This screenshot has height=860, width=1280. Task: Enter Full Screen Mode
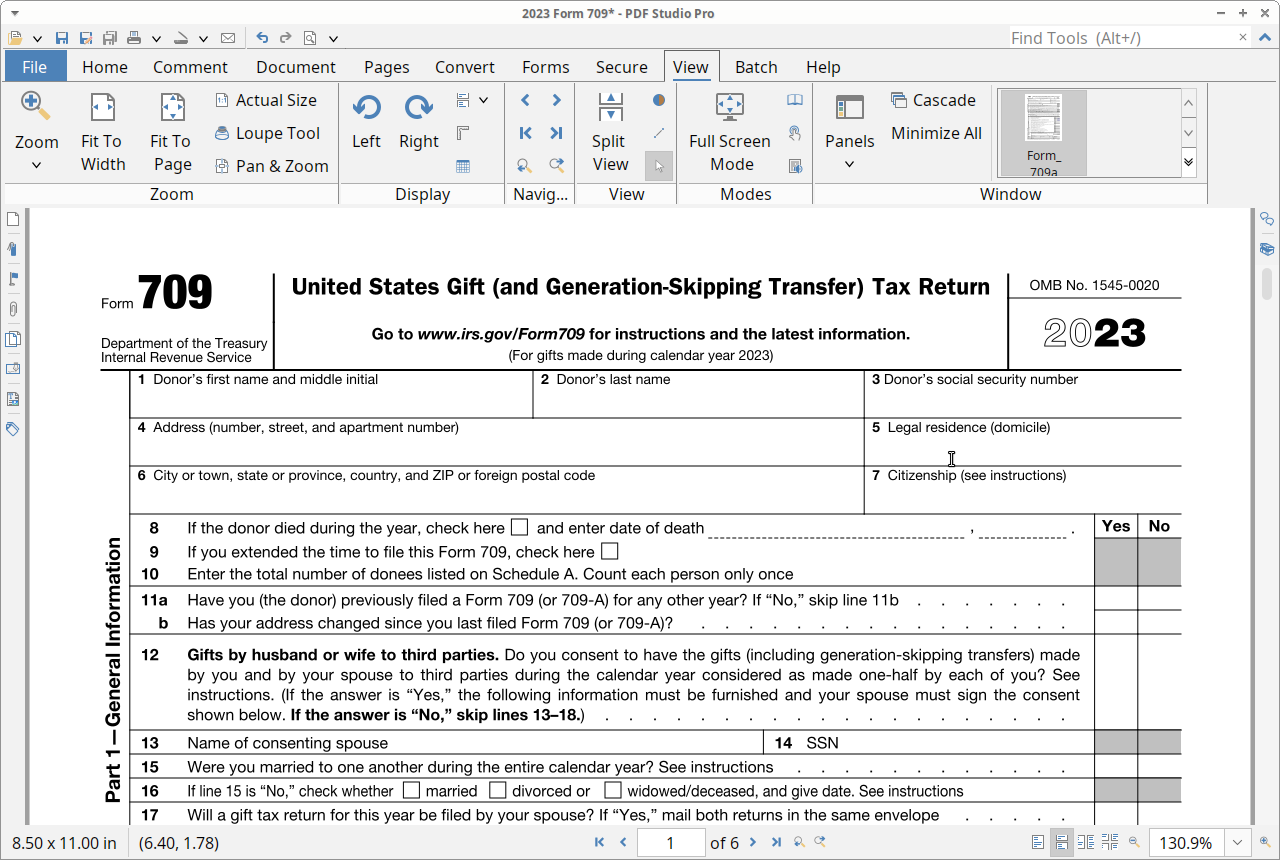click(x=730, y=131)
